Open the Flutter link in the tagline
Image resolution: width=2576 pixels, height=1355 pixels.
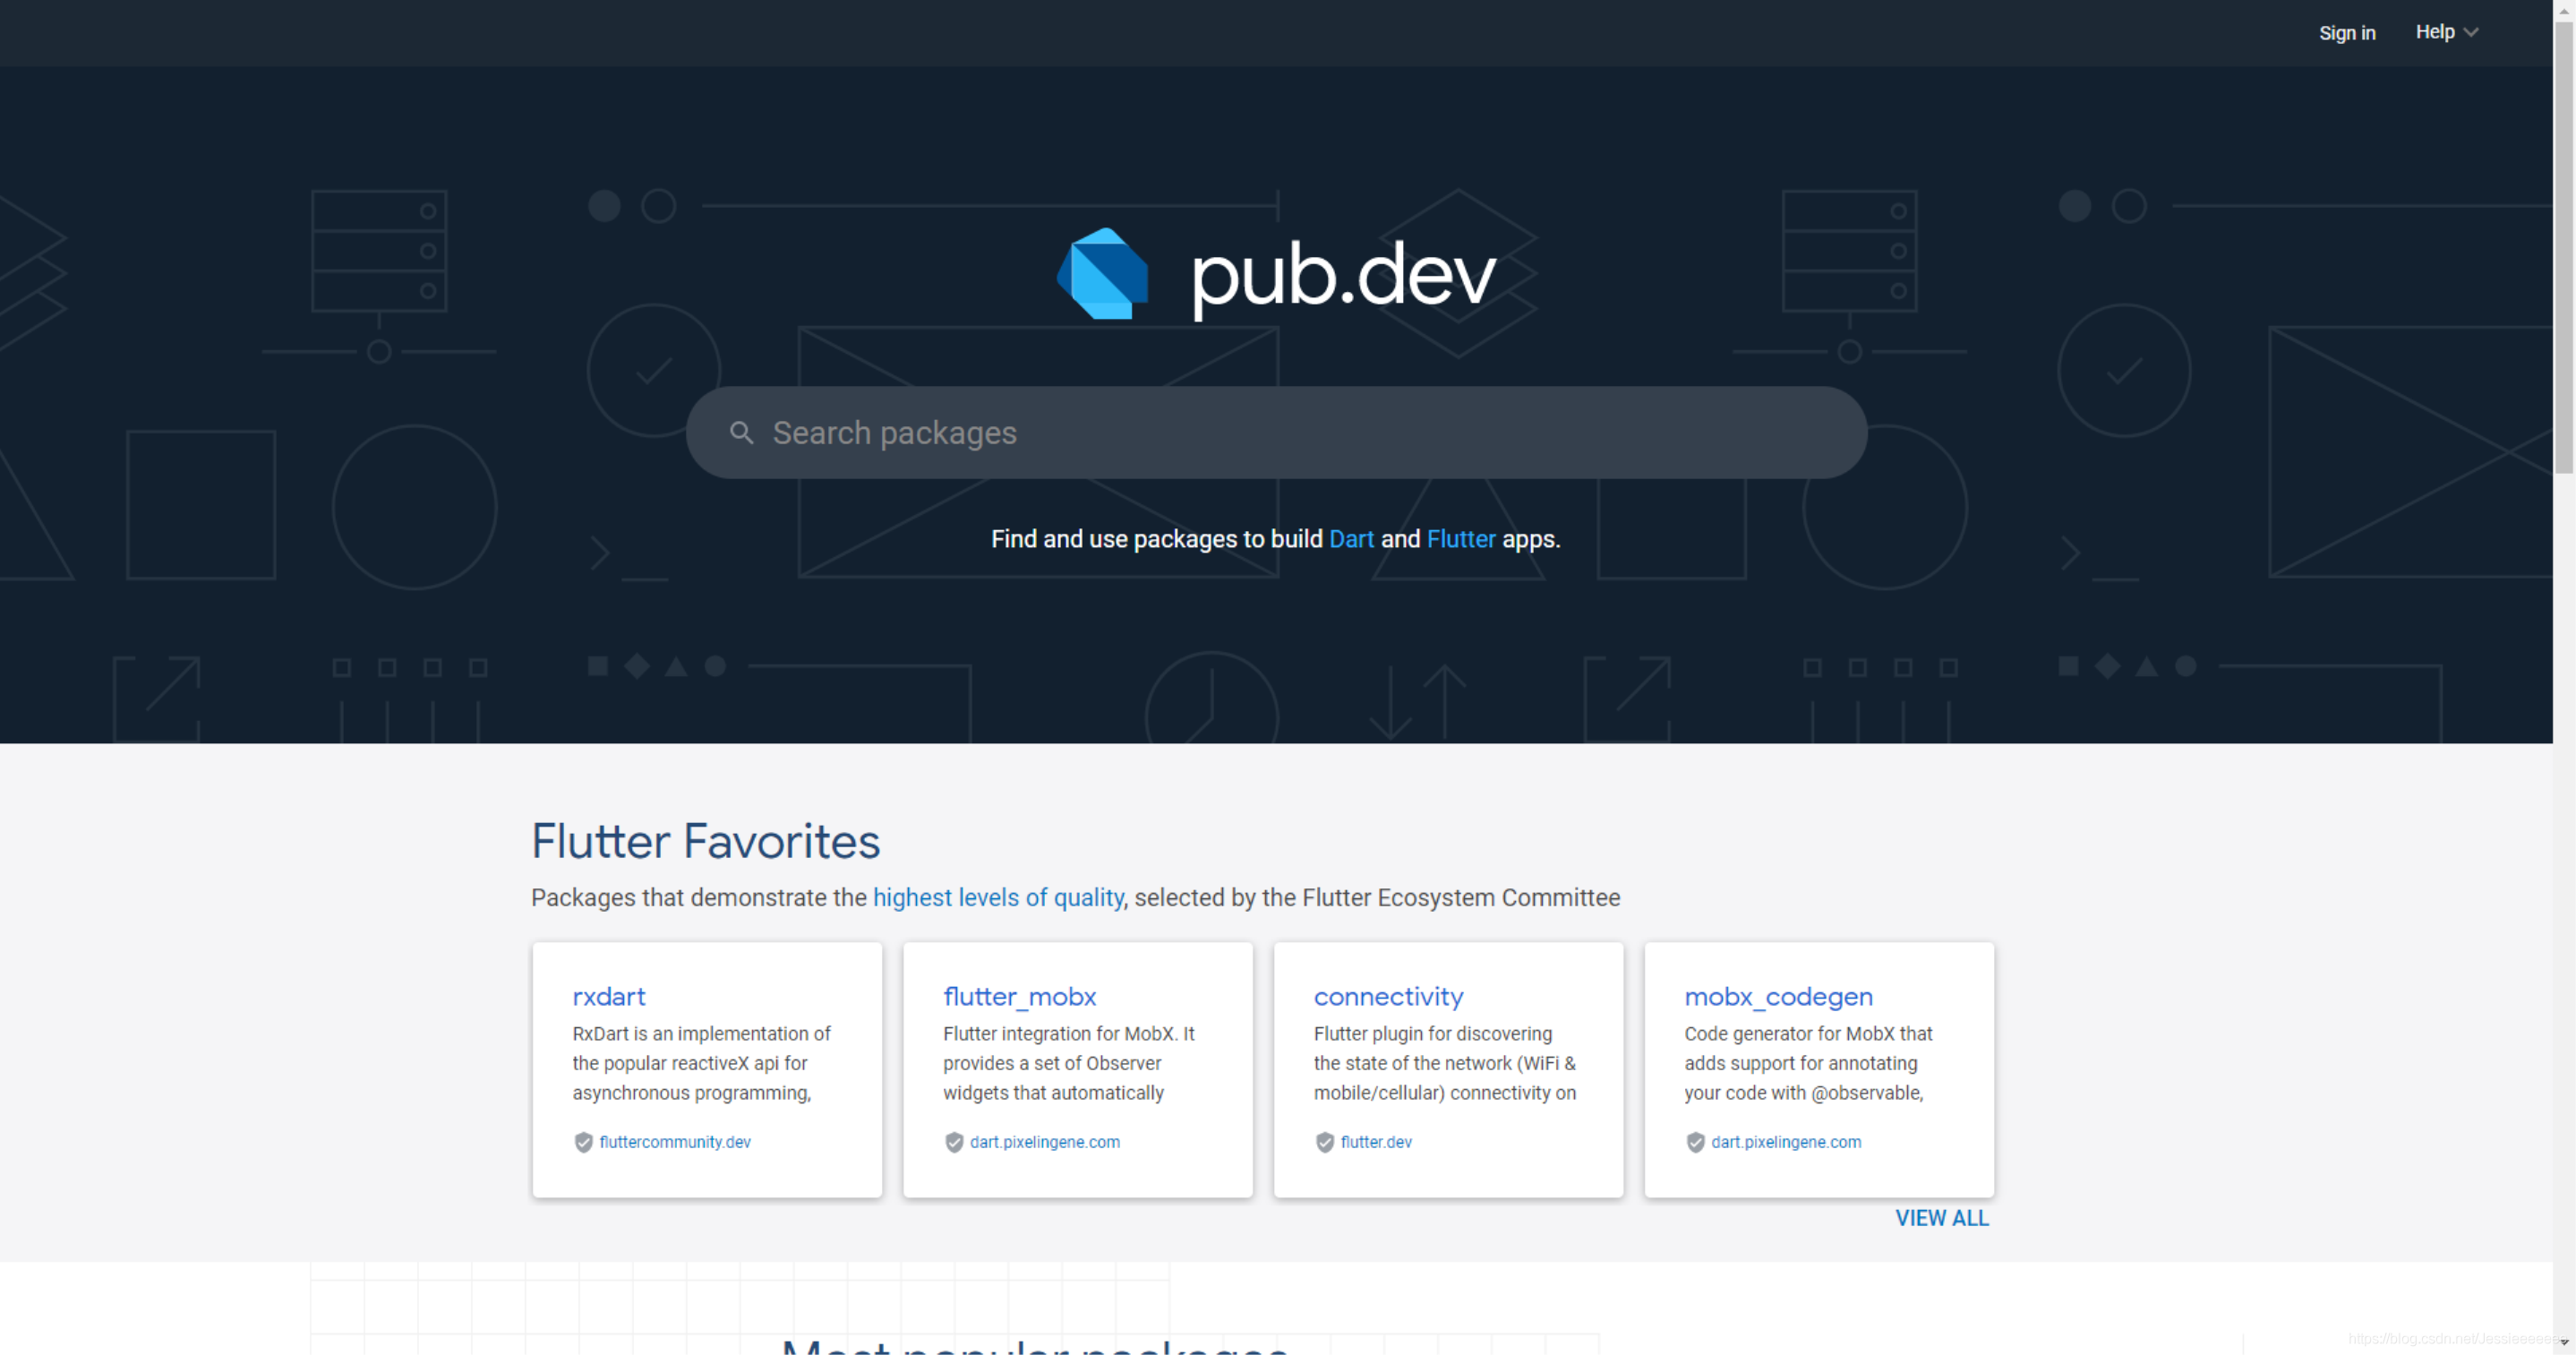pos(1461,539)
